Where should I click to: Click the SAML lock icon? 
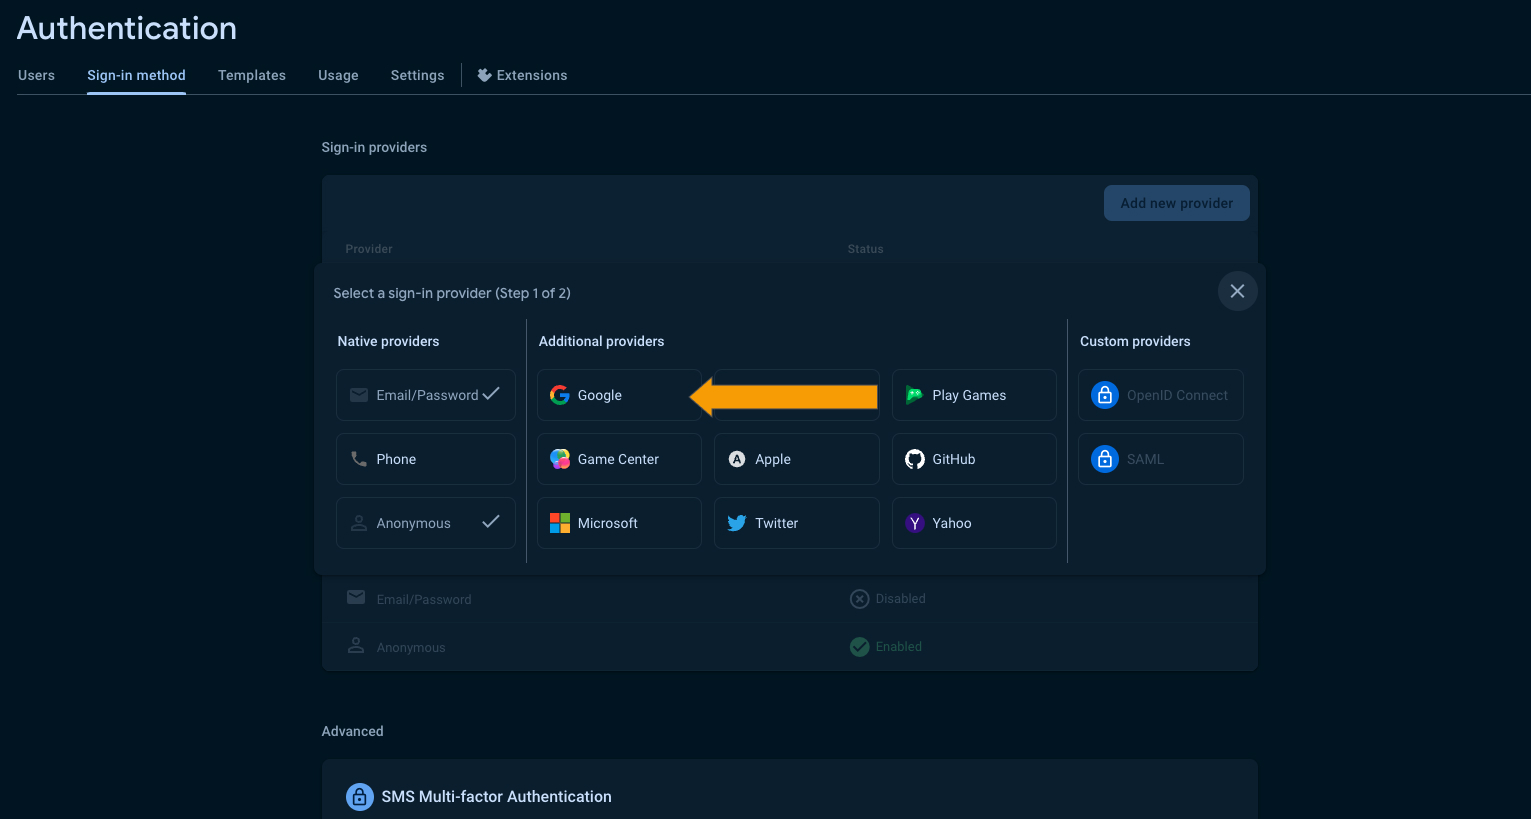coord(1105,459)
